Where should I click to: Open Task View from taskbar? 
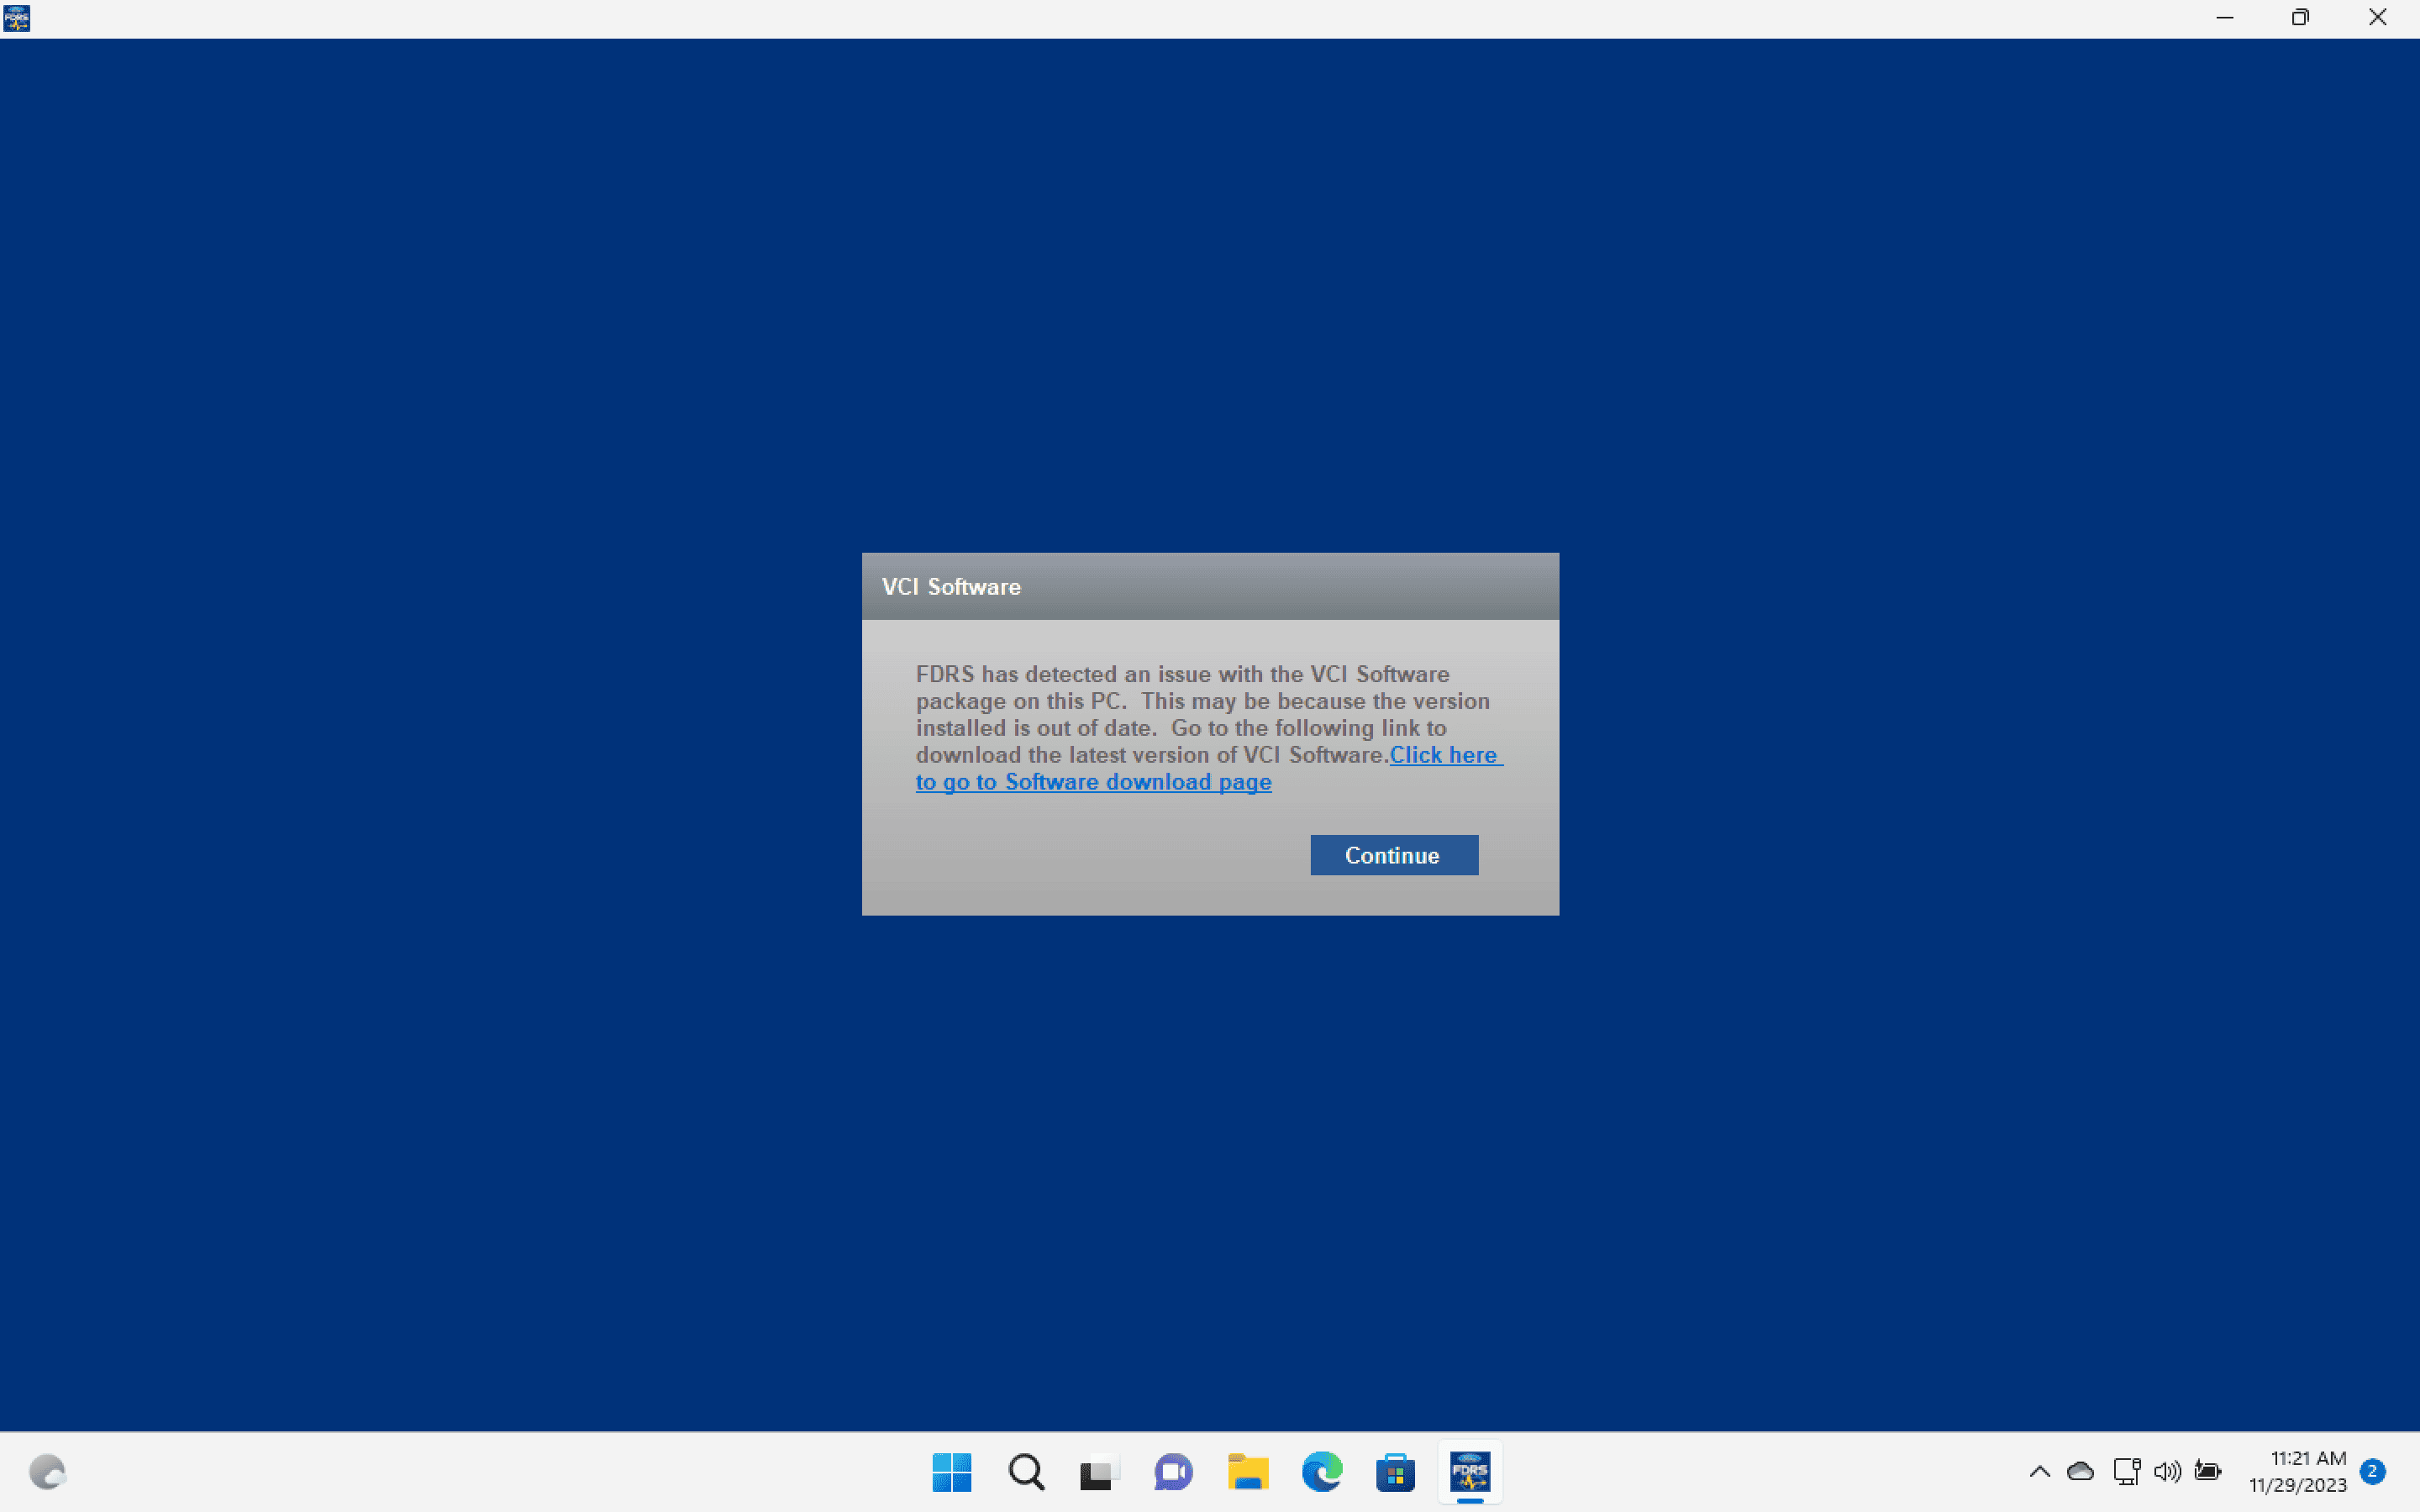pos(1099,1472)
